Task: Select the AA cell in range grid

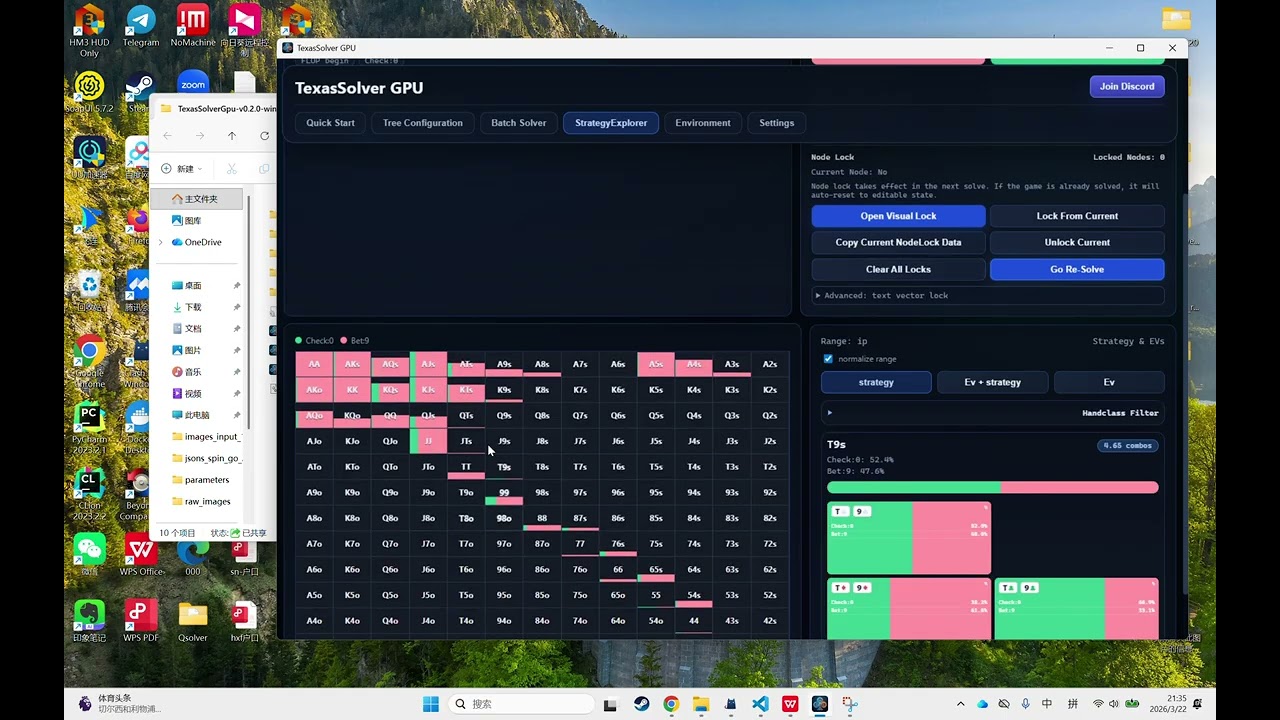Action: pos(314,364)
